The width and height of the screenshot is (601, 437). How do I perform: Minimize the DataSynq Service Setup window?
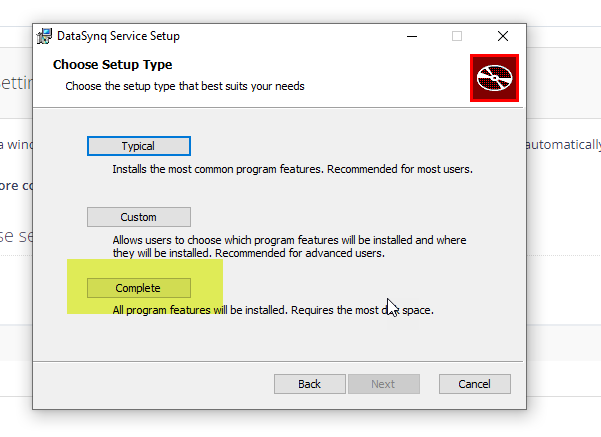tap(412, 36)
